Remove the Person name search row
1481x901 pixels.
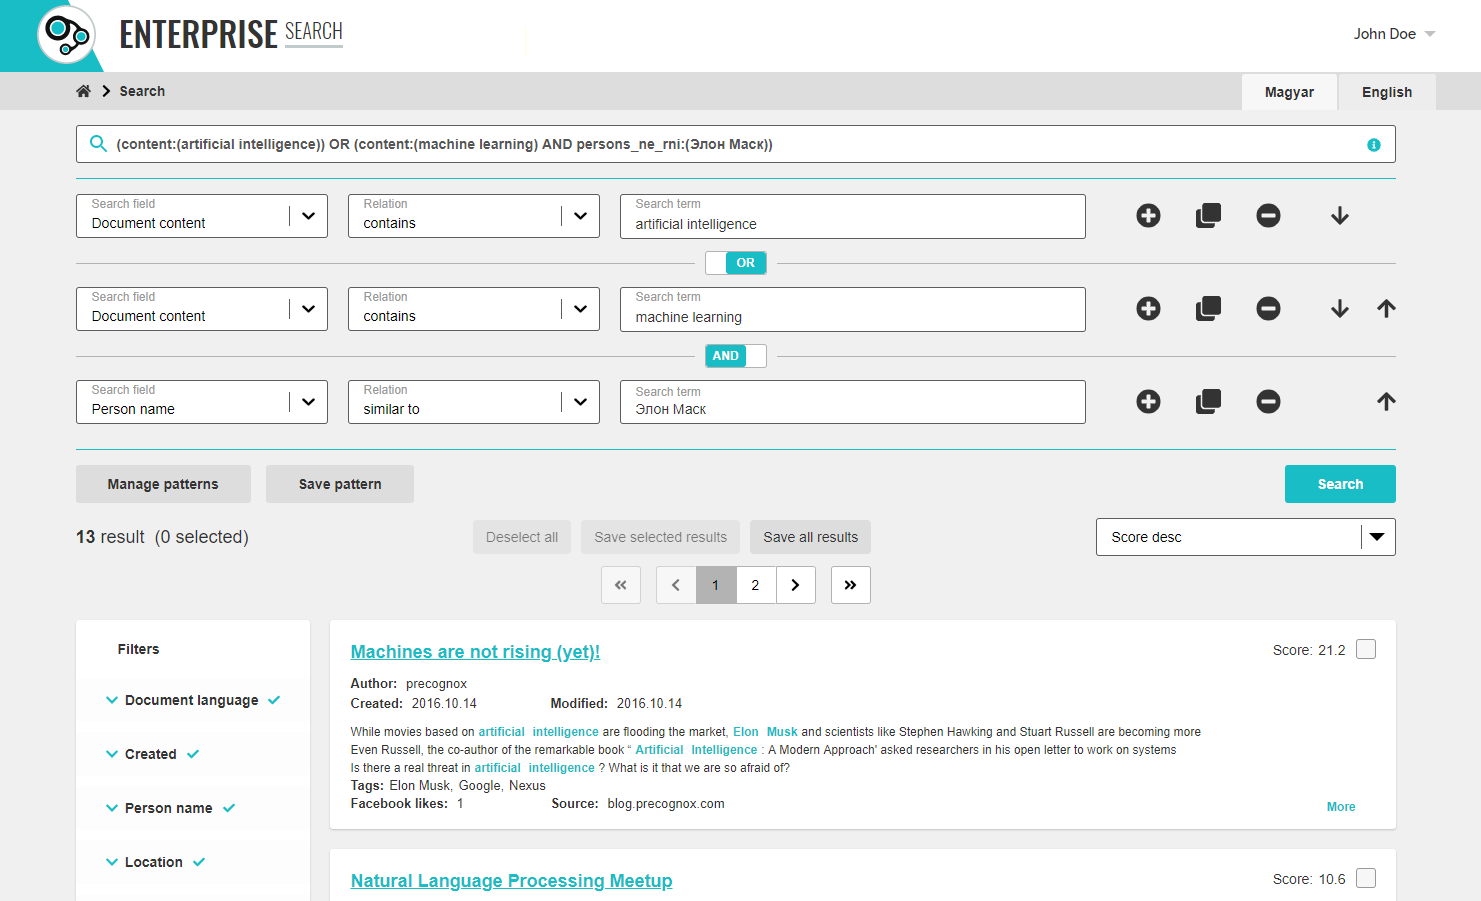click(x=1268, y=402)
